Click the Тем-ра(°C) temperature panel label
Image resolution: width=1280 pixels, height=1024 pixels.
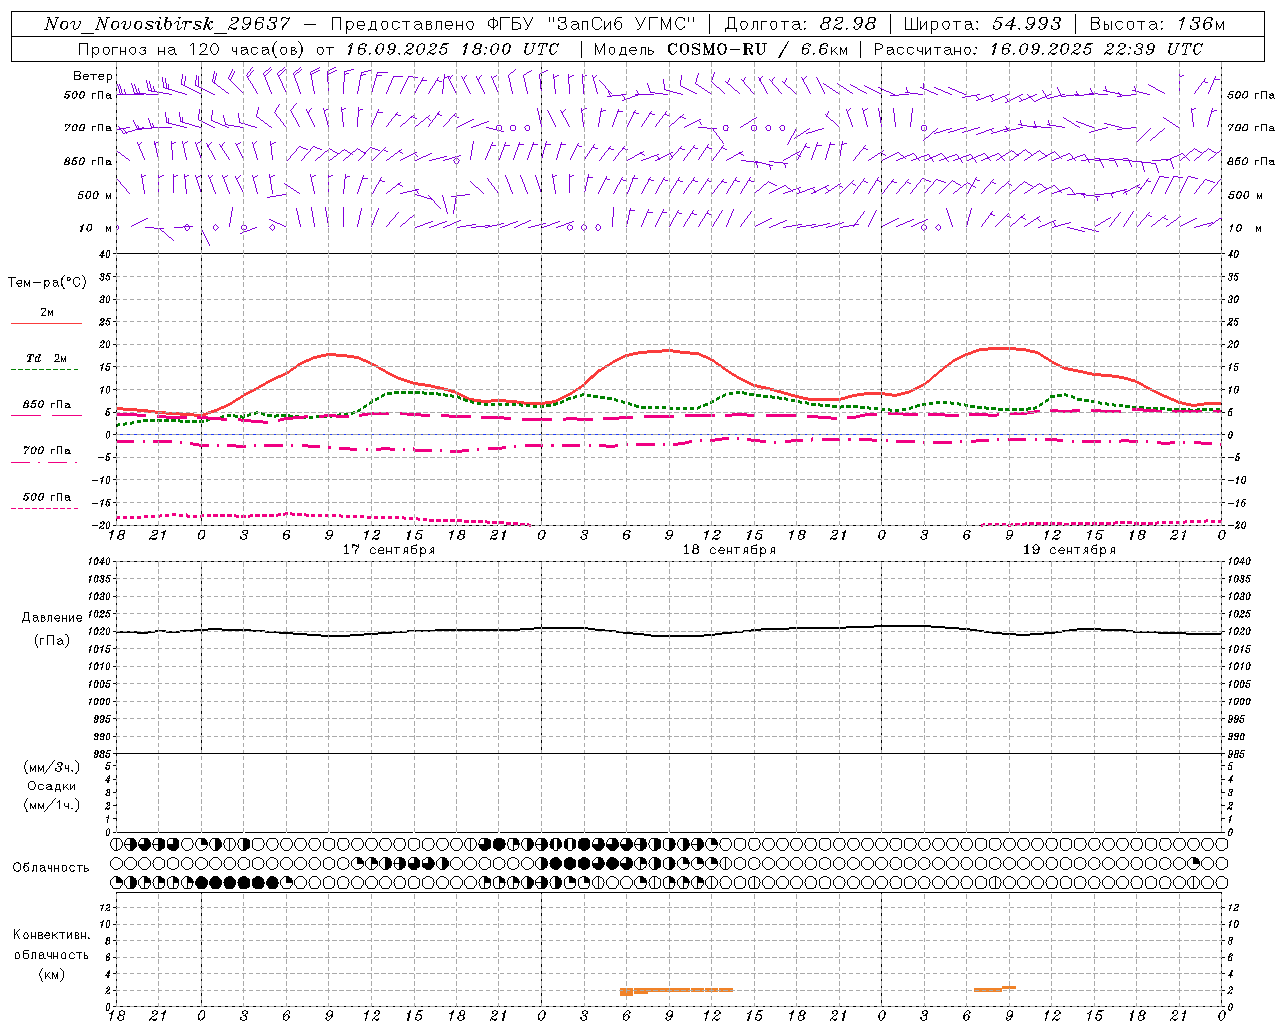[x=47, y=283]
